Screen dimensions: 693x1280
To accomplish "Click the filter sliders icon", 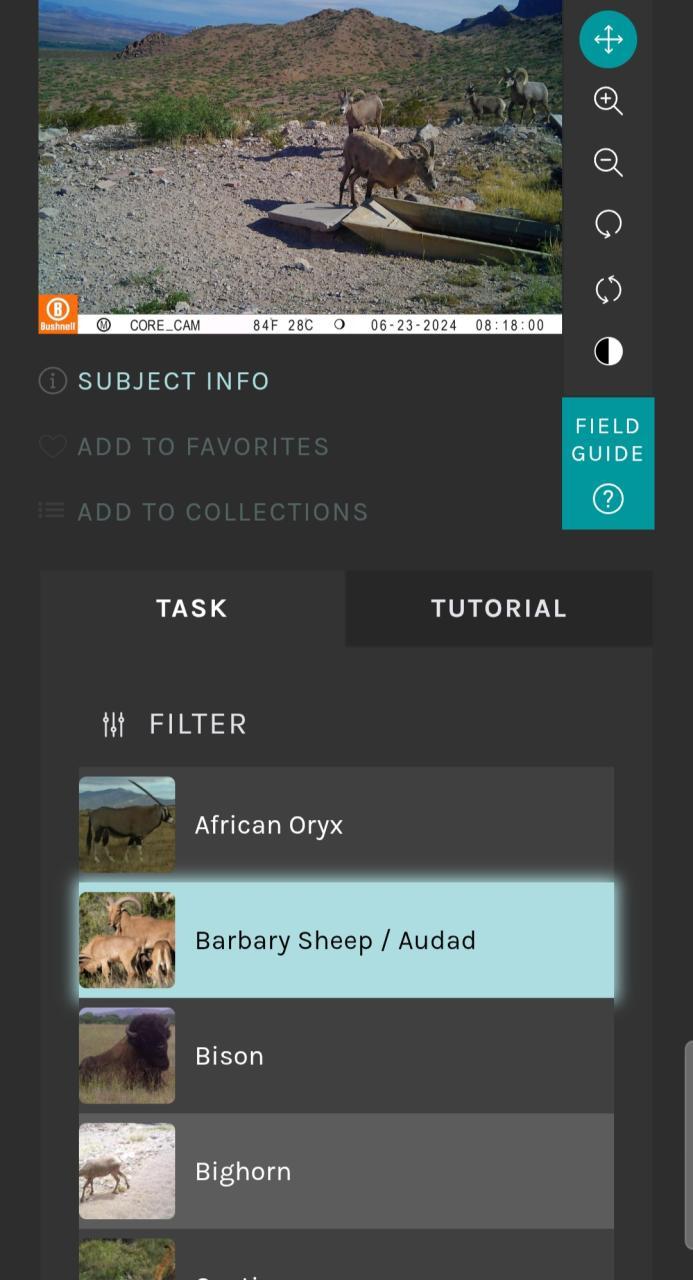I will pos(114,724).
